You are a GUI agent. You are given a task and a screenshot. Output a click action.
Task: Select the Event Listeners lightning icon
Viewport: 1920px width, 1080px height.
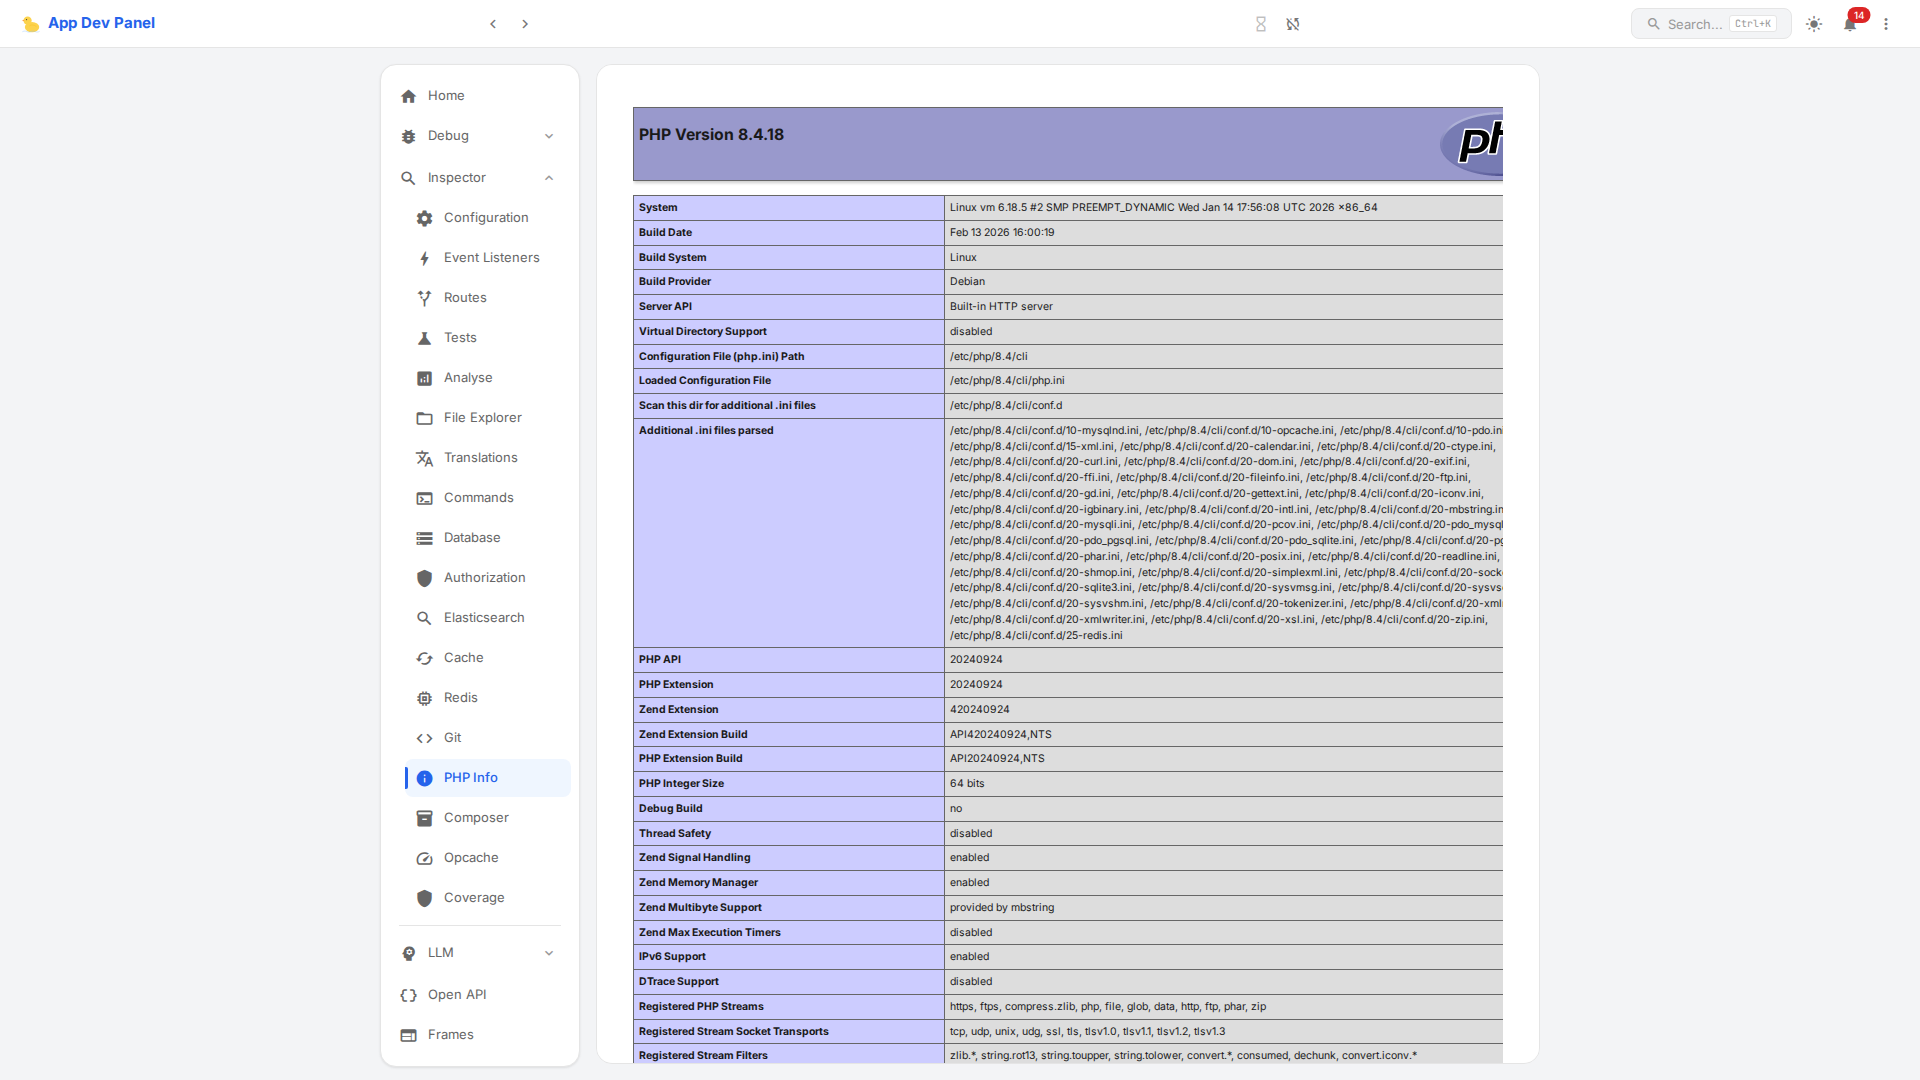tap(424, 258)
